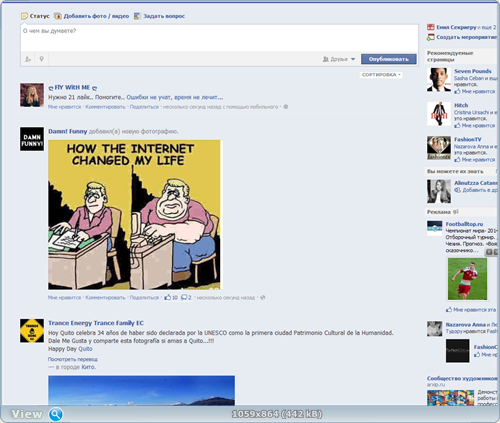500x423 pixels.
Task: Click the Hitch poster thumbnail
Action: coord(439,114)
